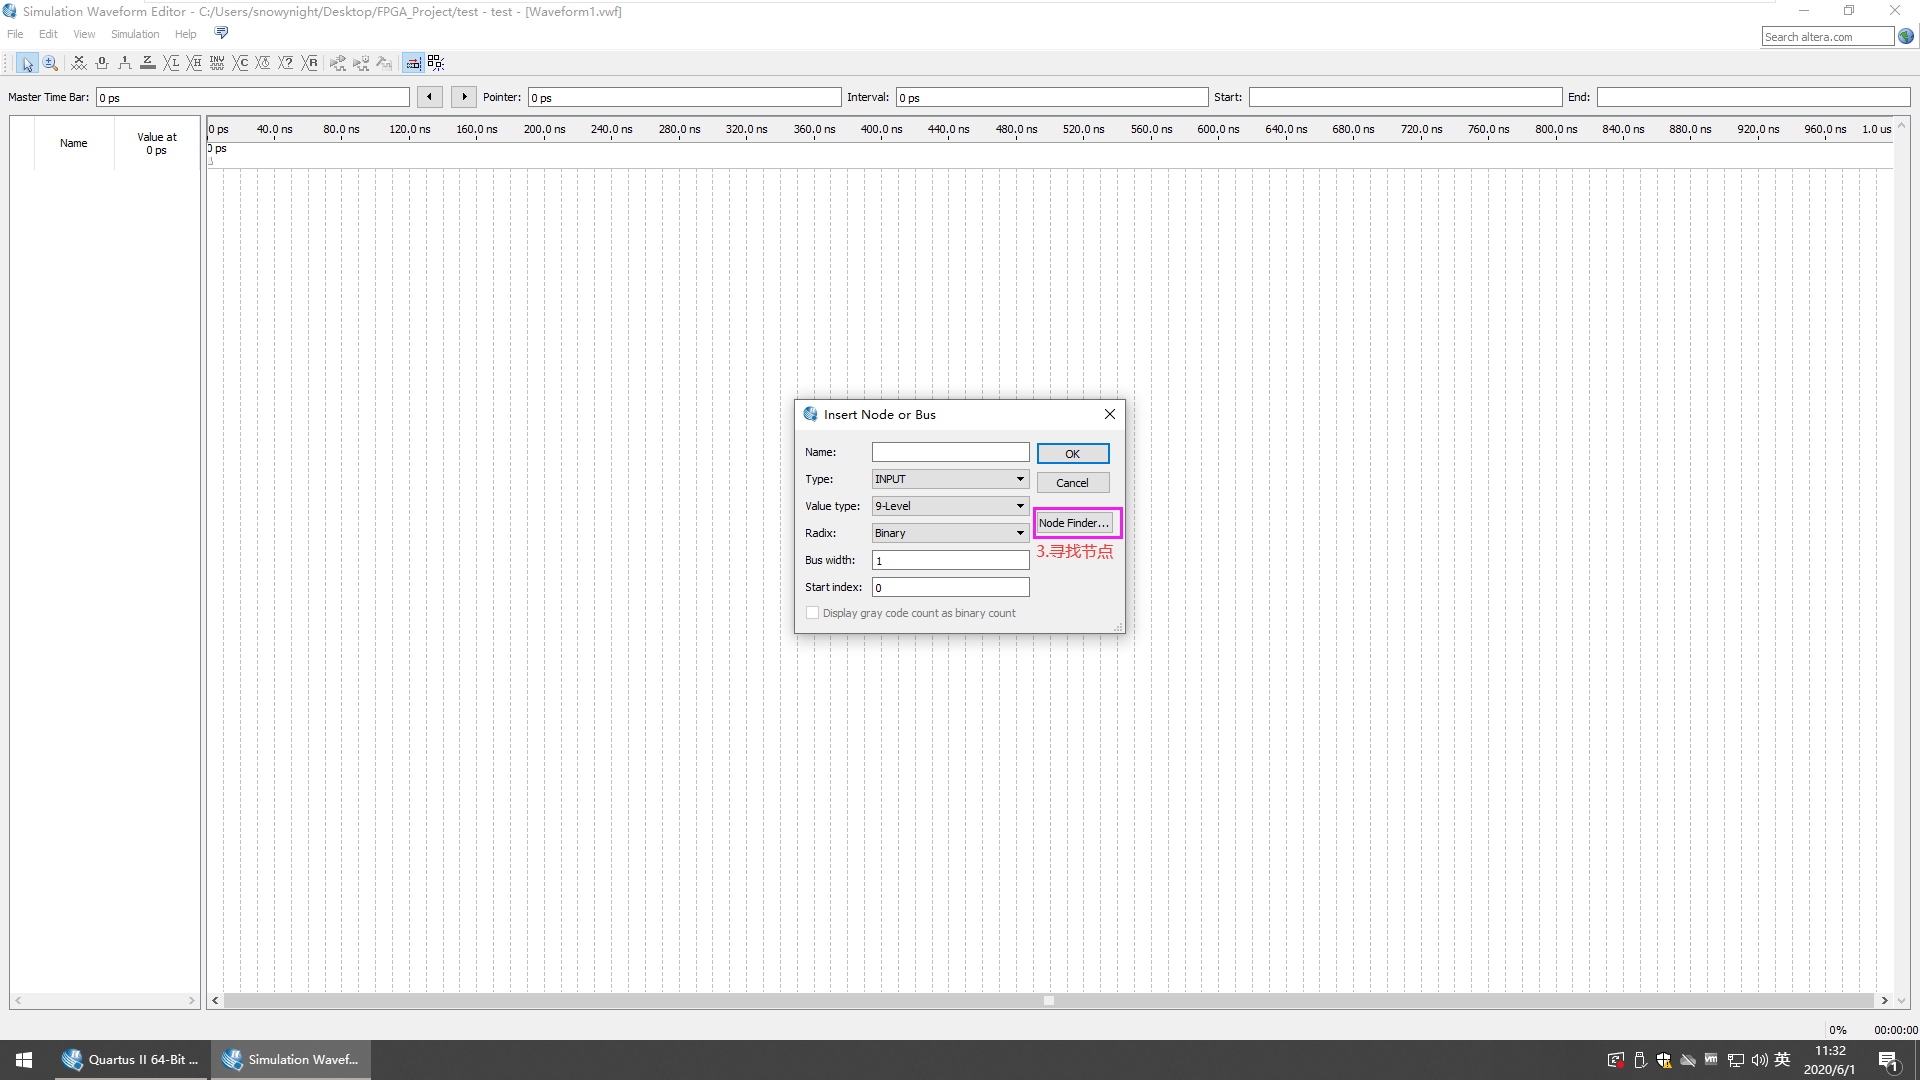This screenshot has width=1920, height=1080.
Task: Run Functional Simulation from toolbar
Action: 338,63
